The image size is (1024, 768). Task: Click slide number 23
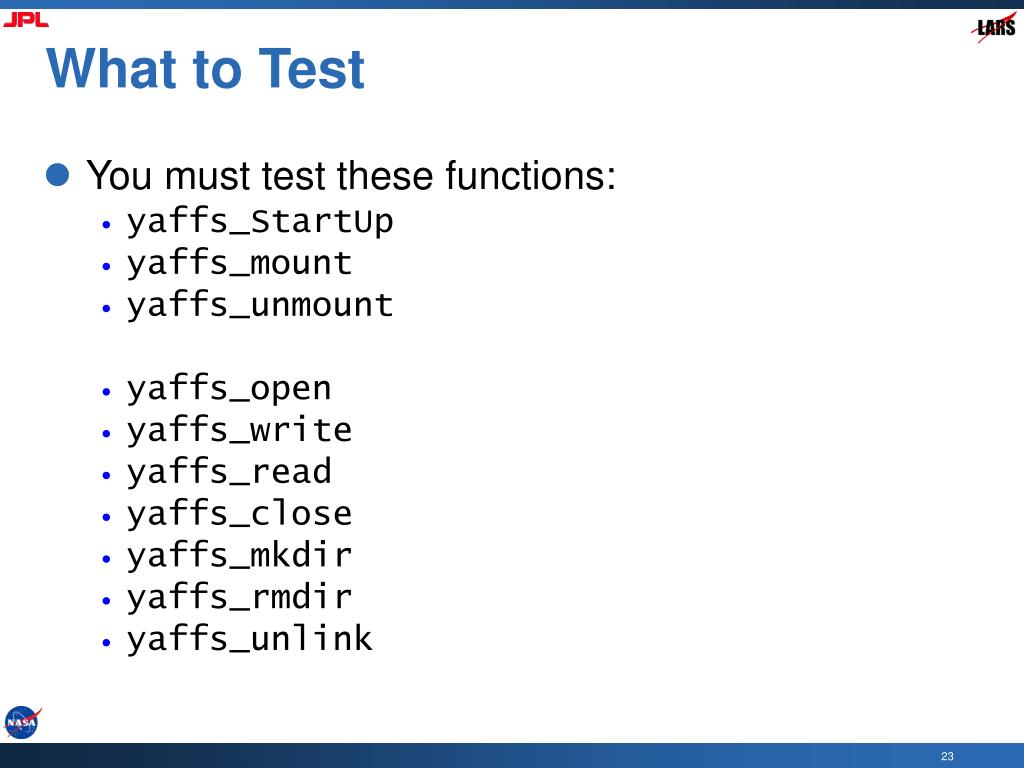pos(947,756)
